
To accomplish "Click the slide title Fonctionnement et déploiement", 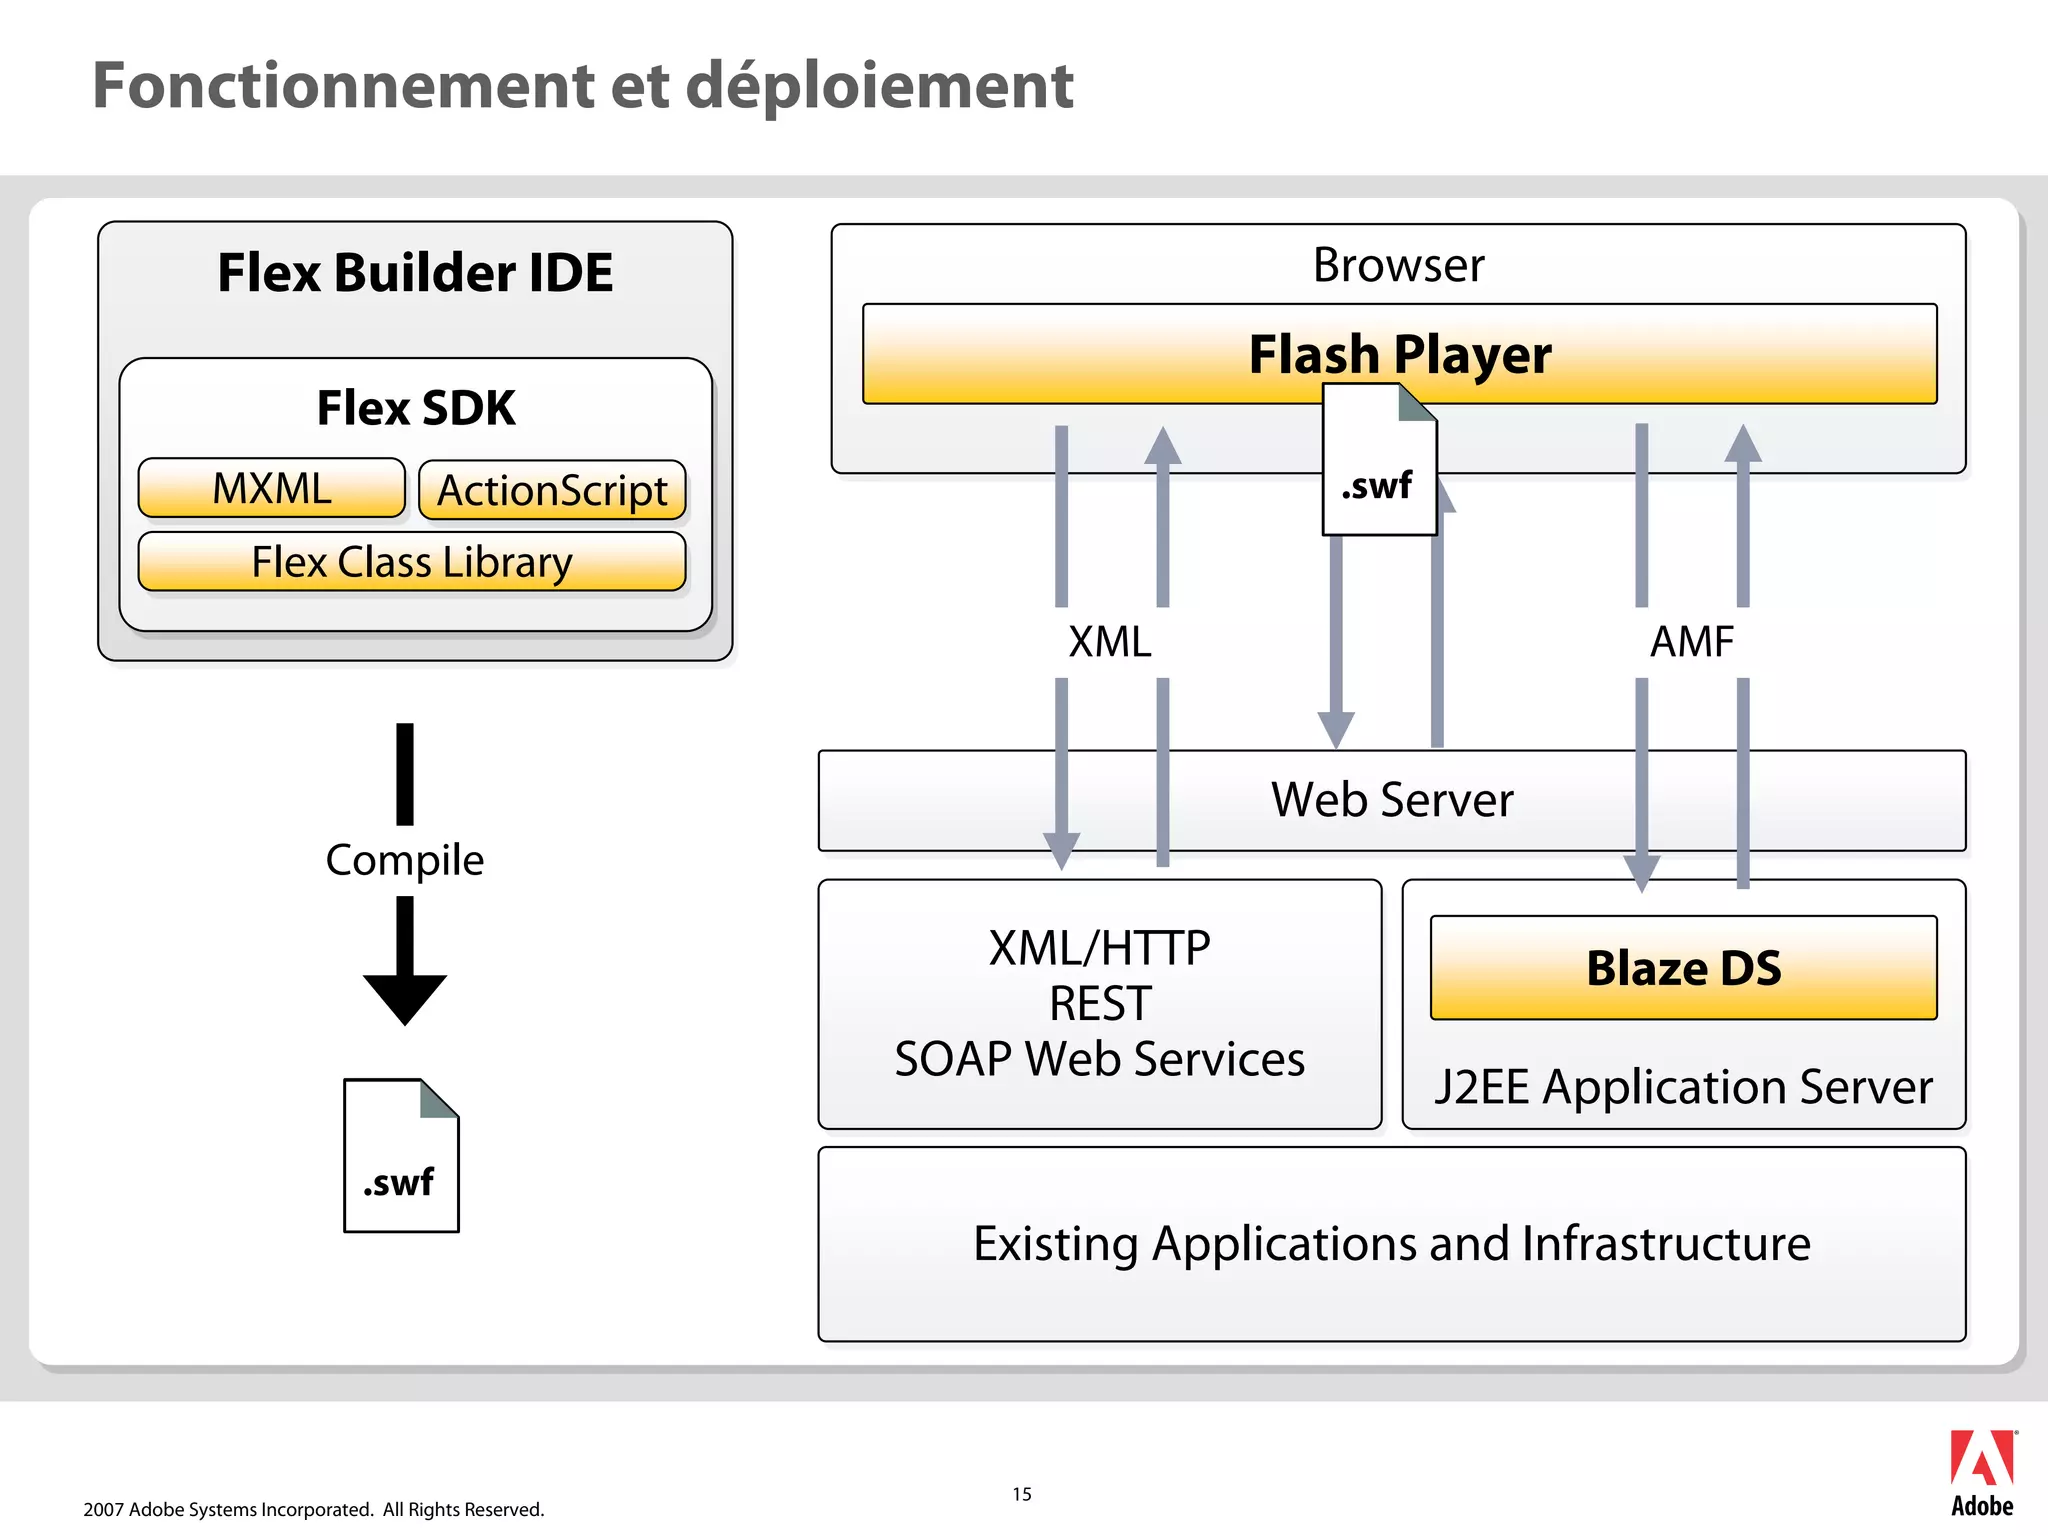I will click(x=582, y=86).
